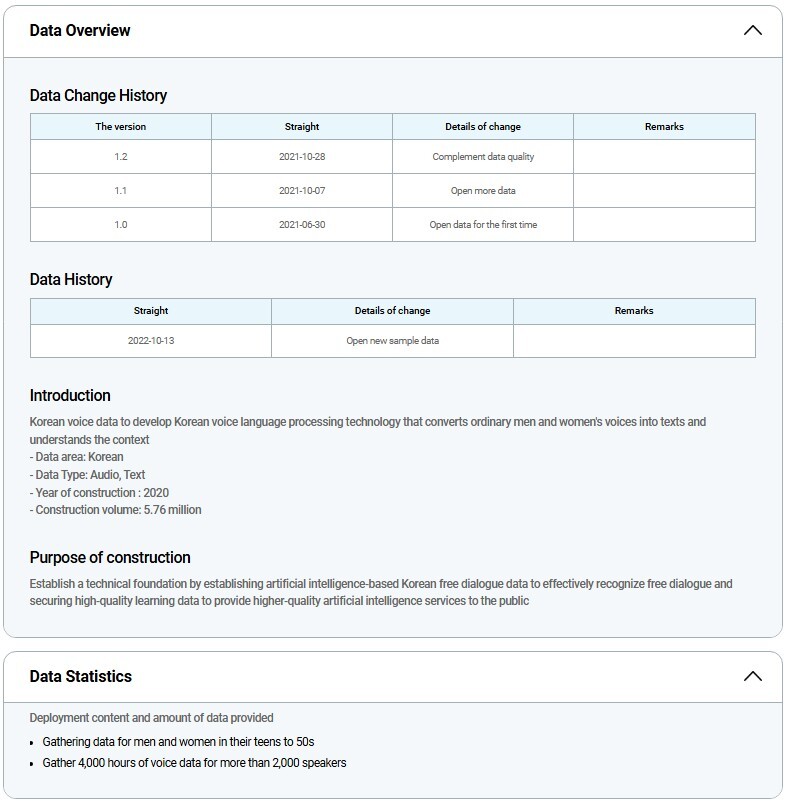Click the Data Overview panel title
The image size is (792, 808).
click(80, 30)
